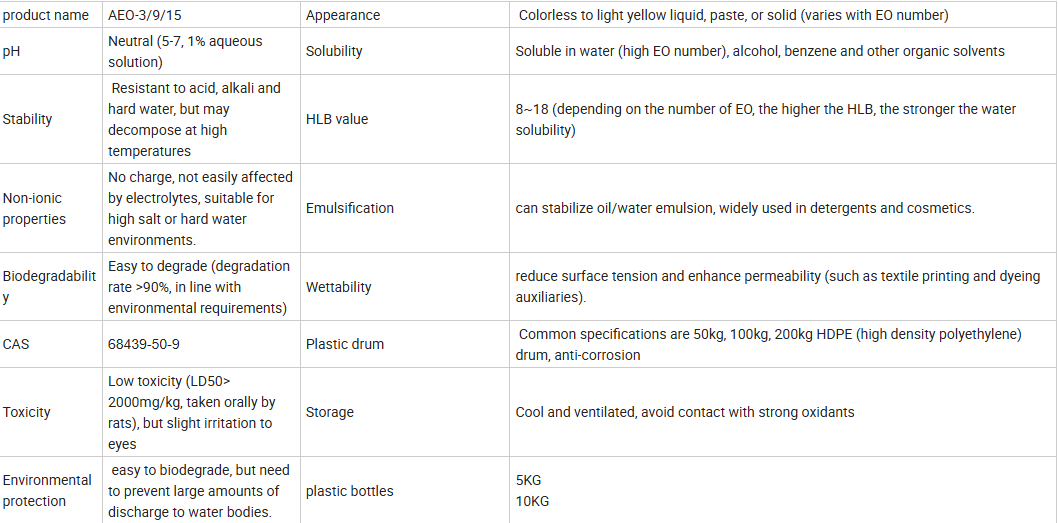Click the 'Stability' row label

[28, 119]
